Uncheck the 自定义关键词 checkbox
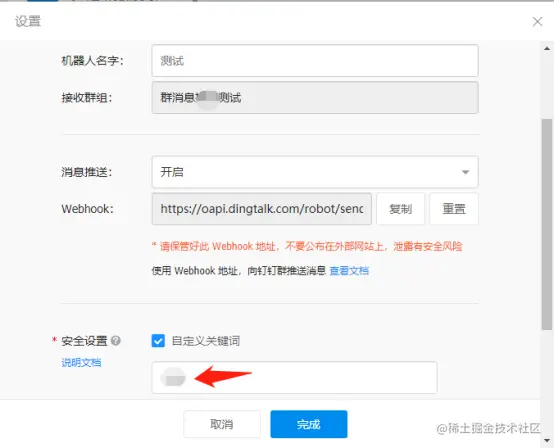The image size is (554, 448). (158, 341)
